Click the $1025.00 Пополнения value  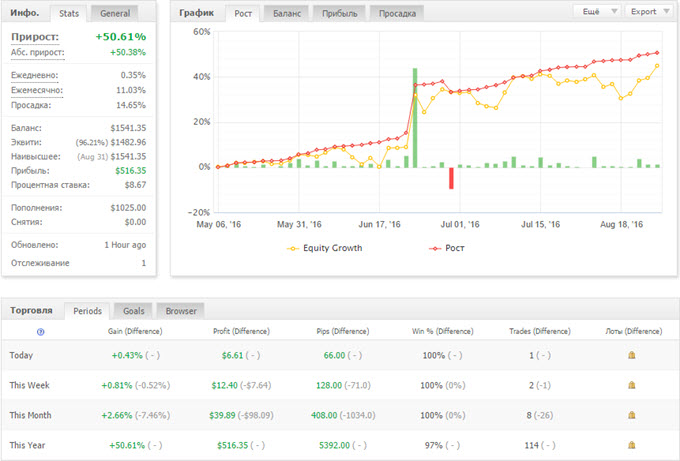pyautogui.click(x=128, y=208)
